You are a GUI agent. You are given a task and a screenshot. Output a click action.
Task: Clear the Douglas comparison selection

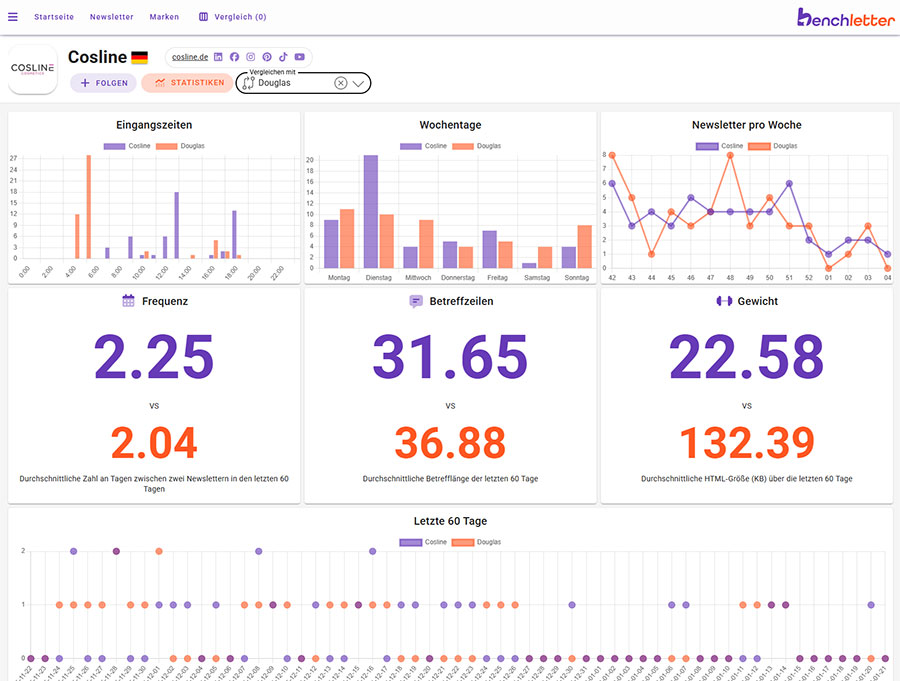click(341, 83)
